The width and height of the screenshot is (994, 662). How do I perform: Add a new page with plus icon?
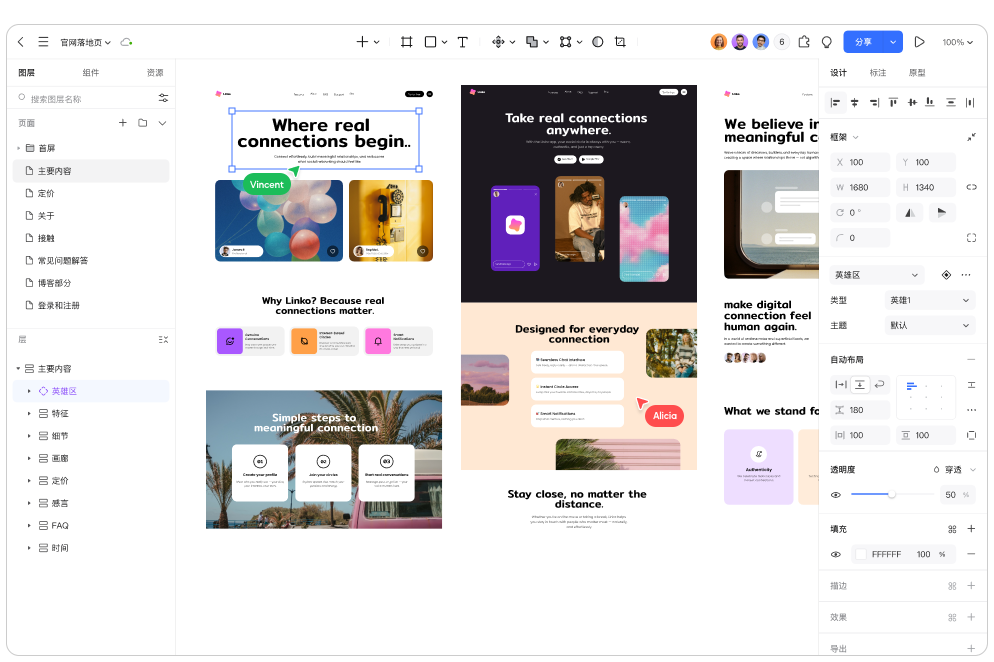coord(123,123)
